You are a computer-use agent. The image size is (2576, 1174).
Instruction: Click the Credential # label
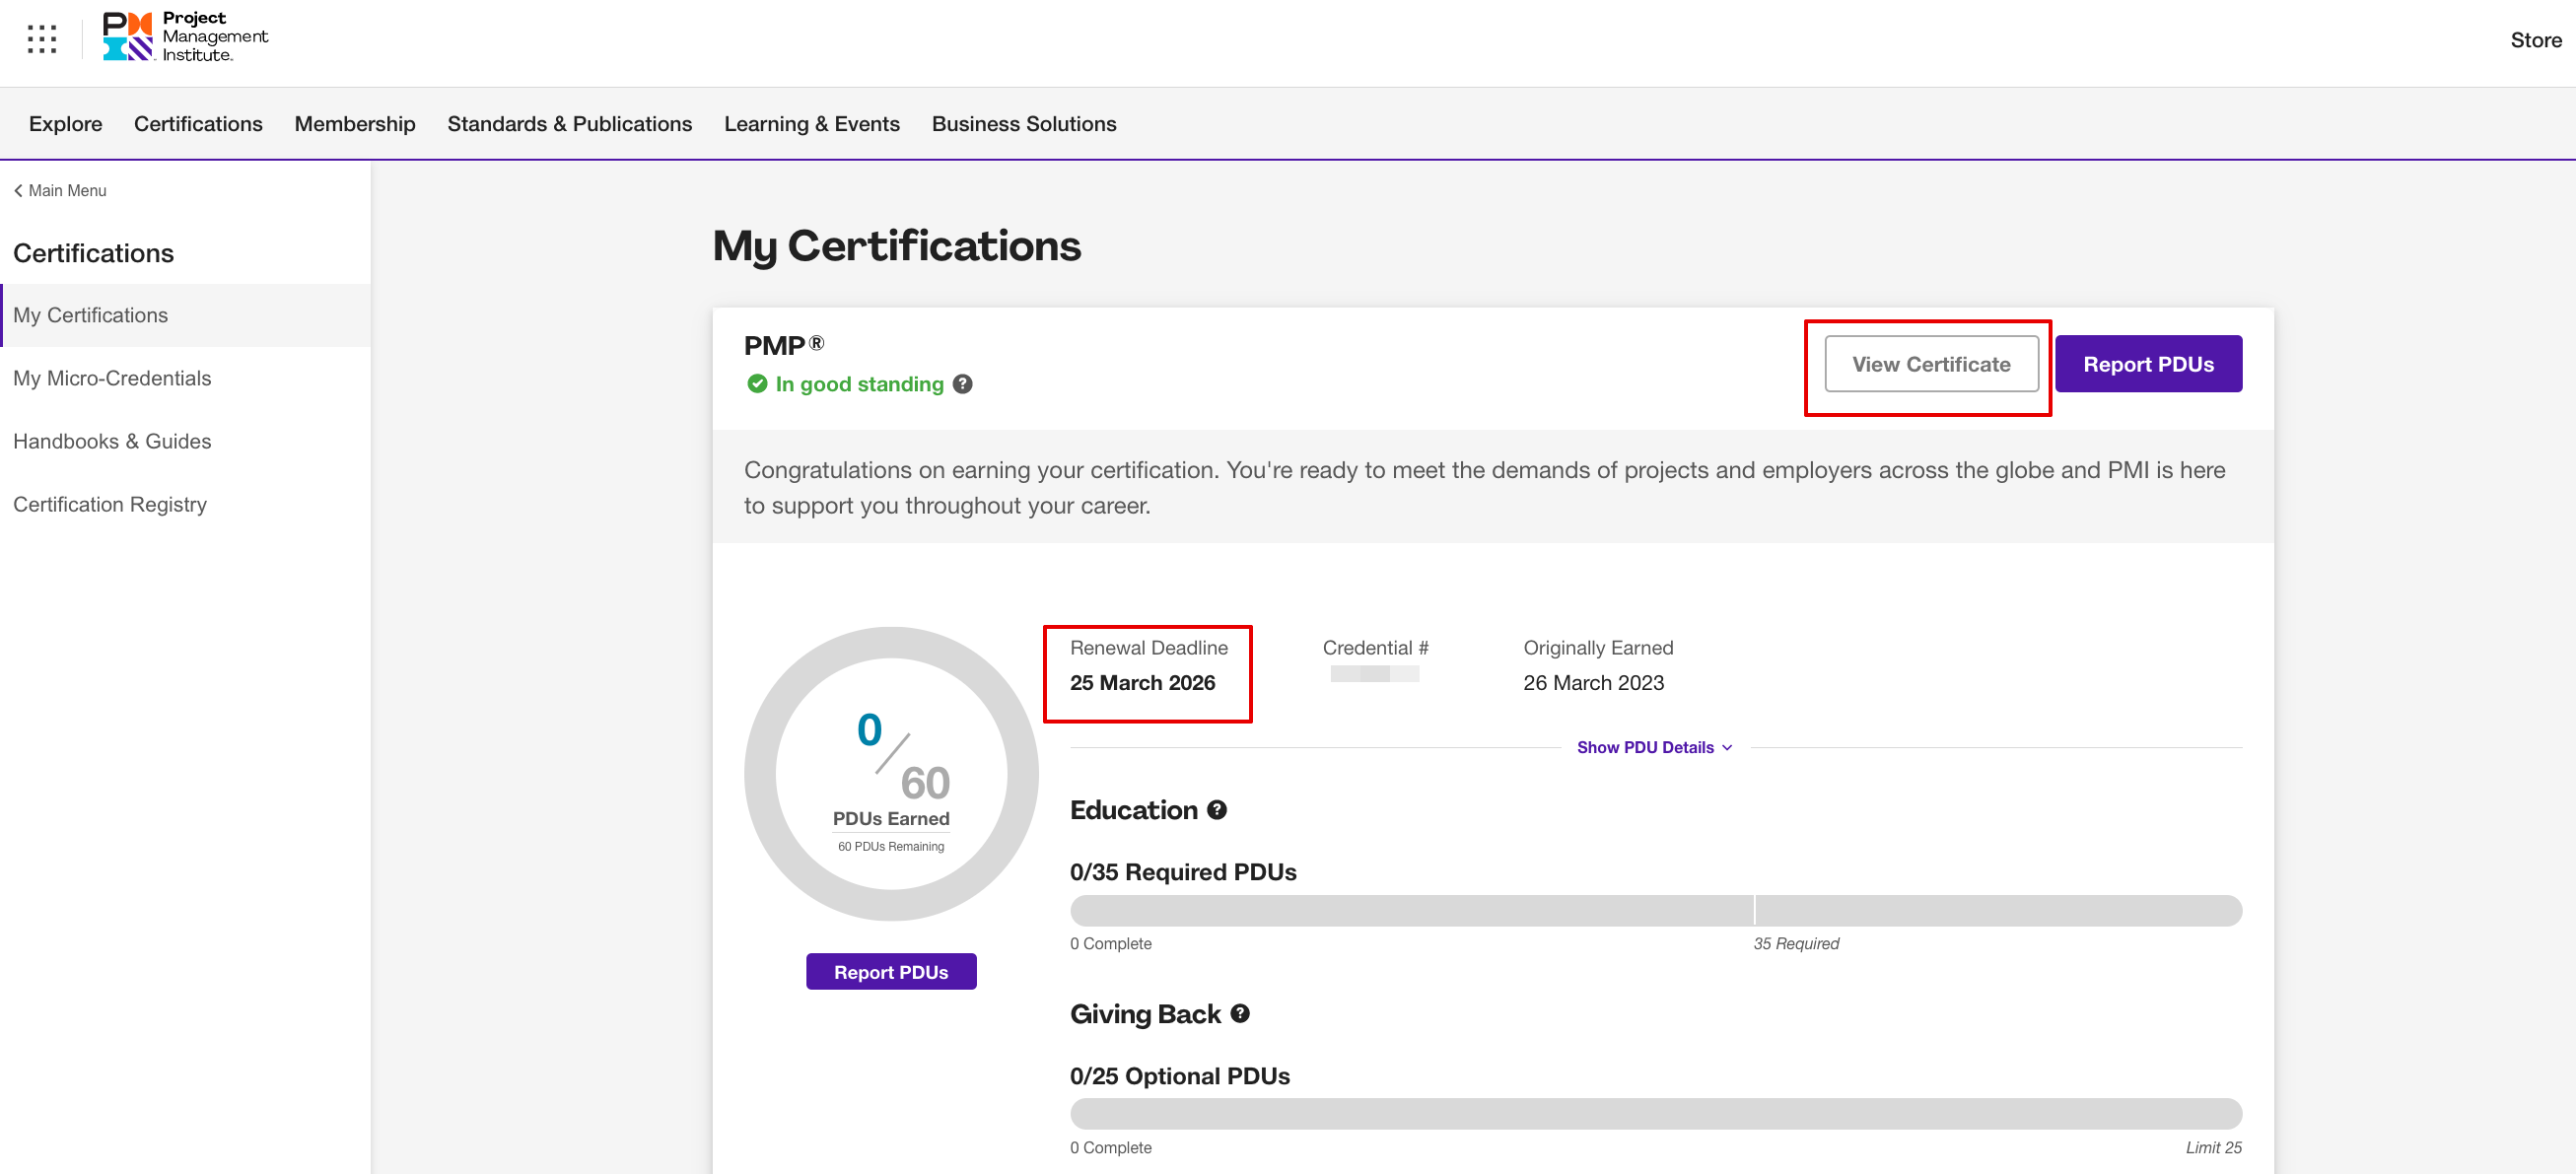click(1375, 648)
